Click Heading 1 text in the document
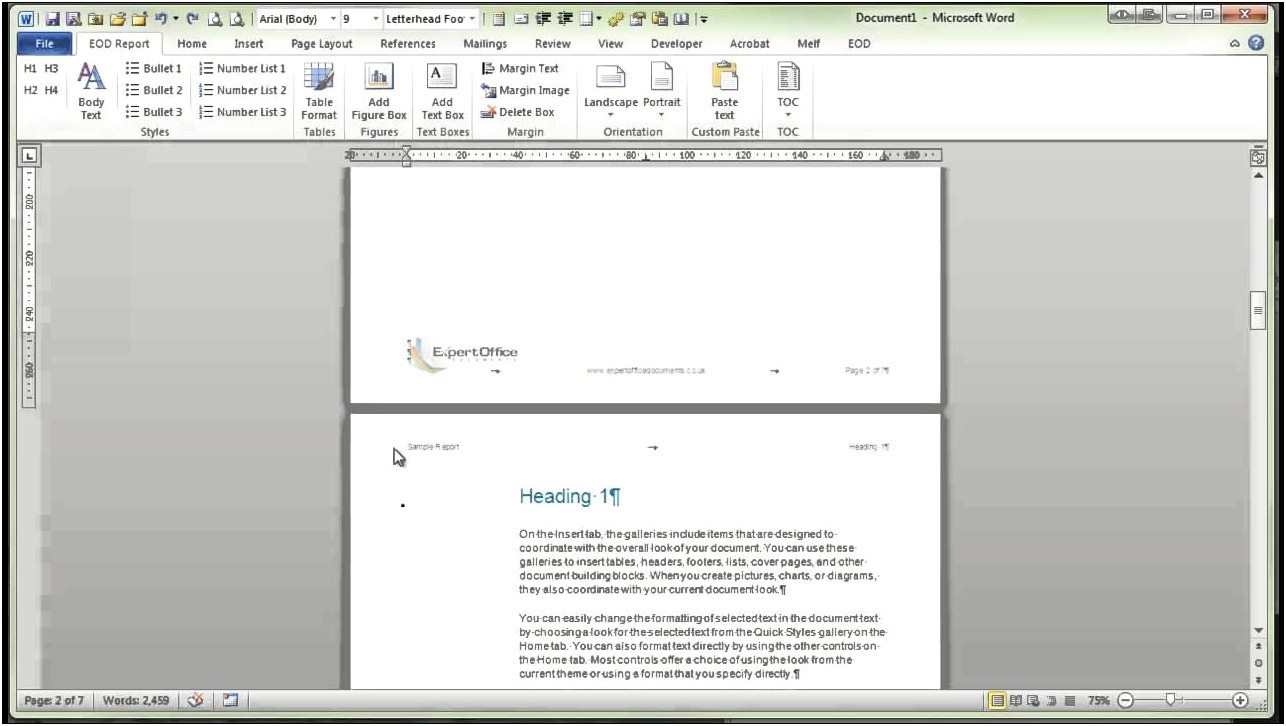This screenshot has height=726, width=1286. [570, 497]
